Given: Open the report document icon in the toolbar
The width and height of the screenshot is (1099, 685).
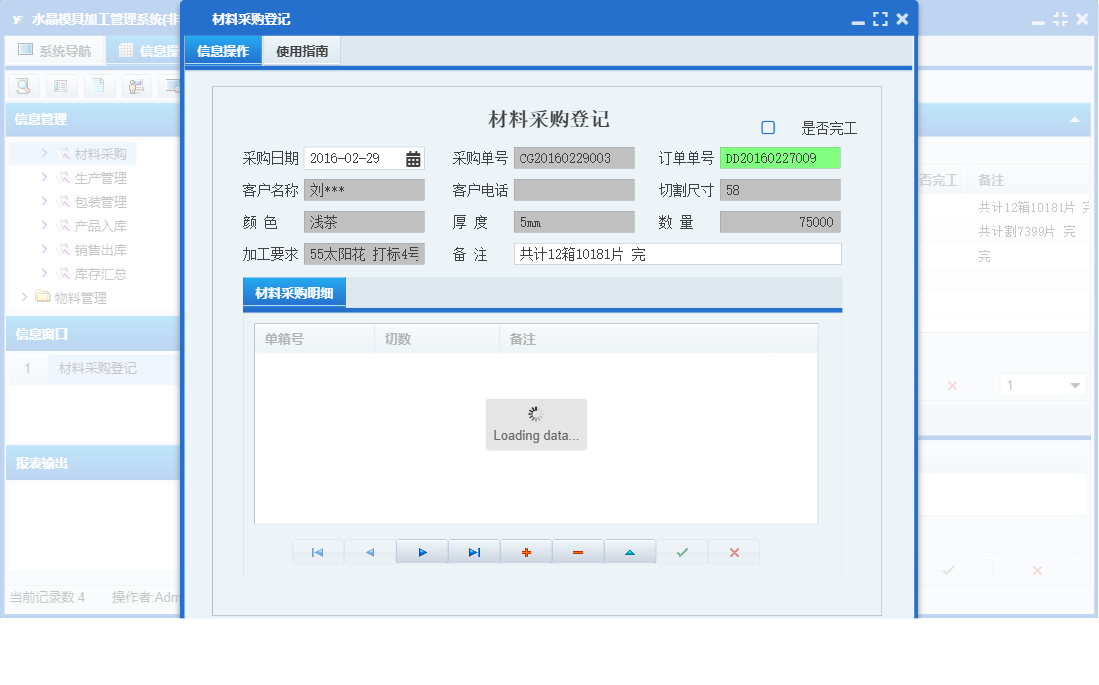Looking at the screenshot, I should click(x=100, y=86).
